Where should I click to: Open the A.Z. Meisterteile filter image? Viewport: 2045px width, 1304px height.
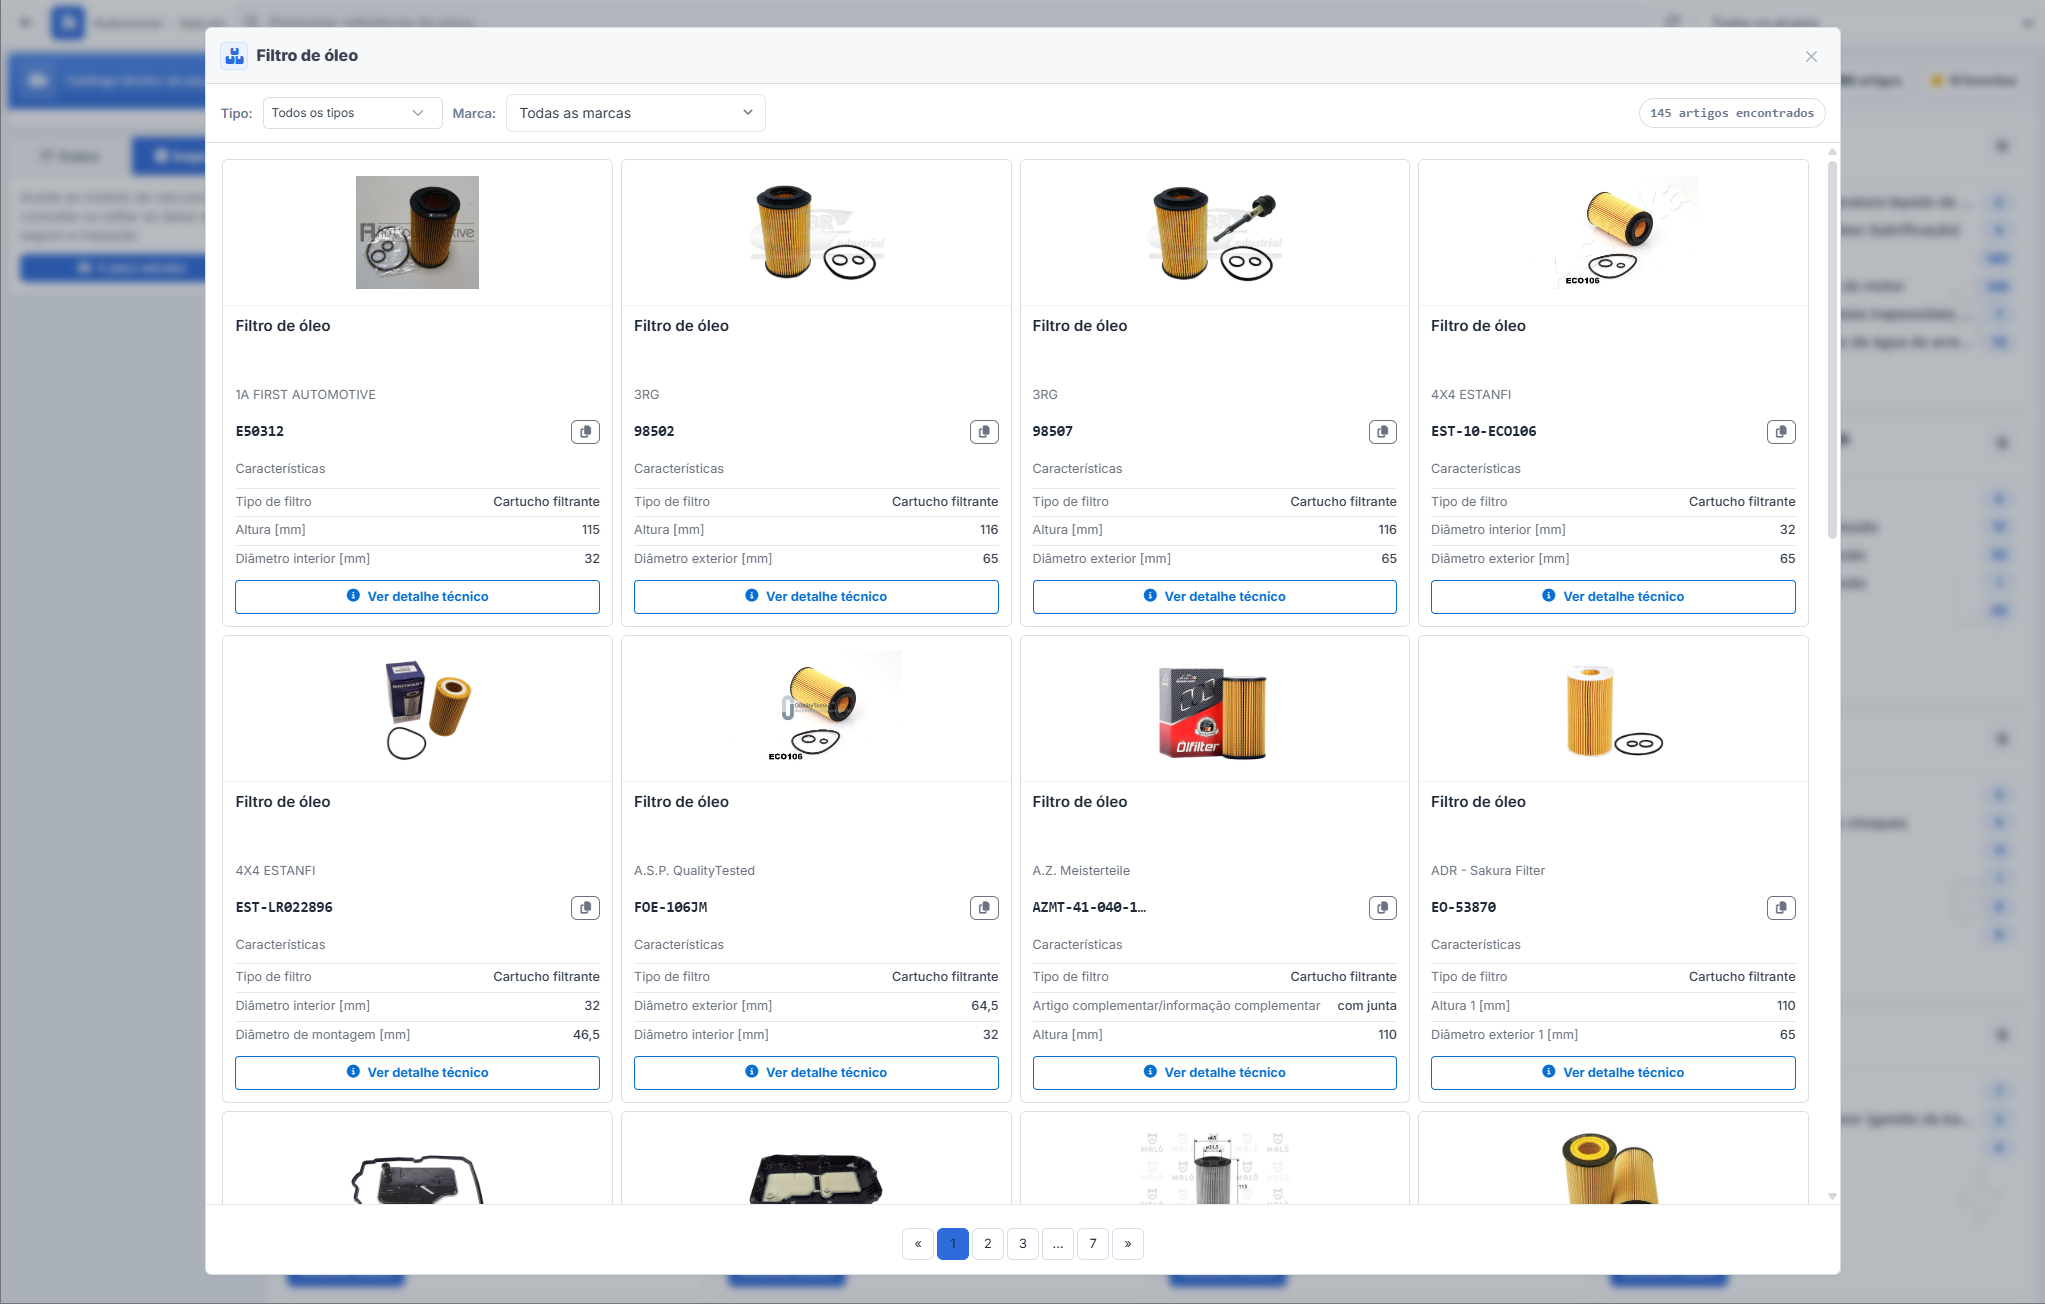point(1213,713)
